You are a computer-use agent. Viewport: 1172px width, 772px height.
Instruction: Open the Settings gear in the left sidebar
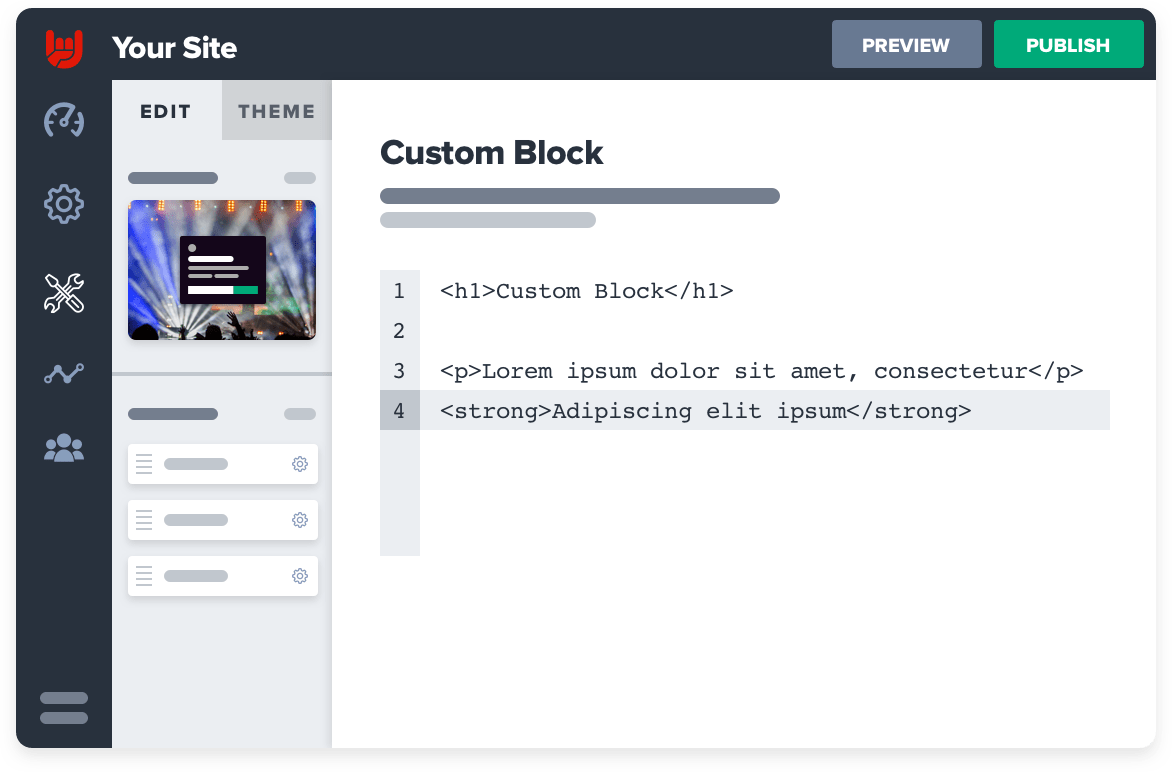64,203
